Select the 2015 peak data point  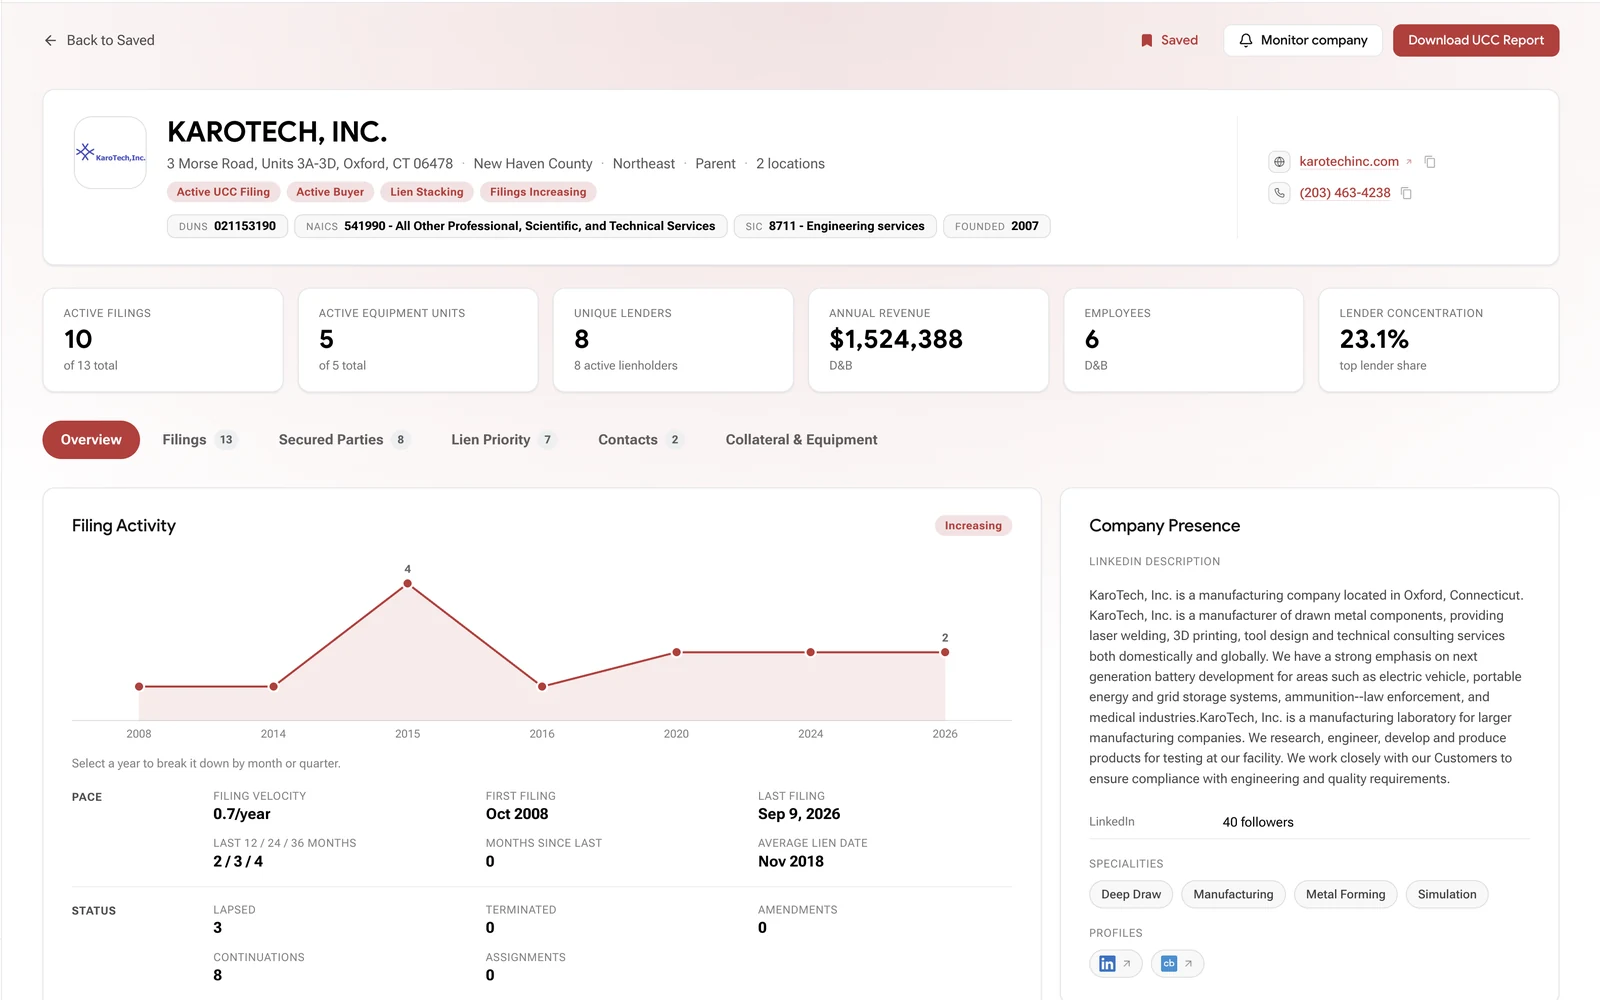407,584
